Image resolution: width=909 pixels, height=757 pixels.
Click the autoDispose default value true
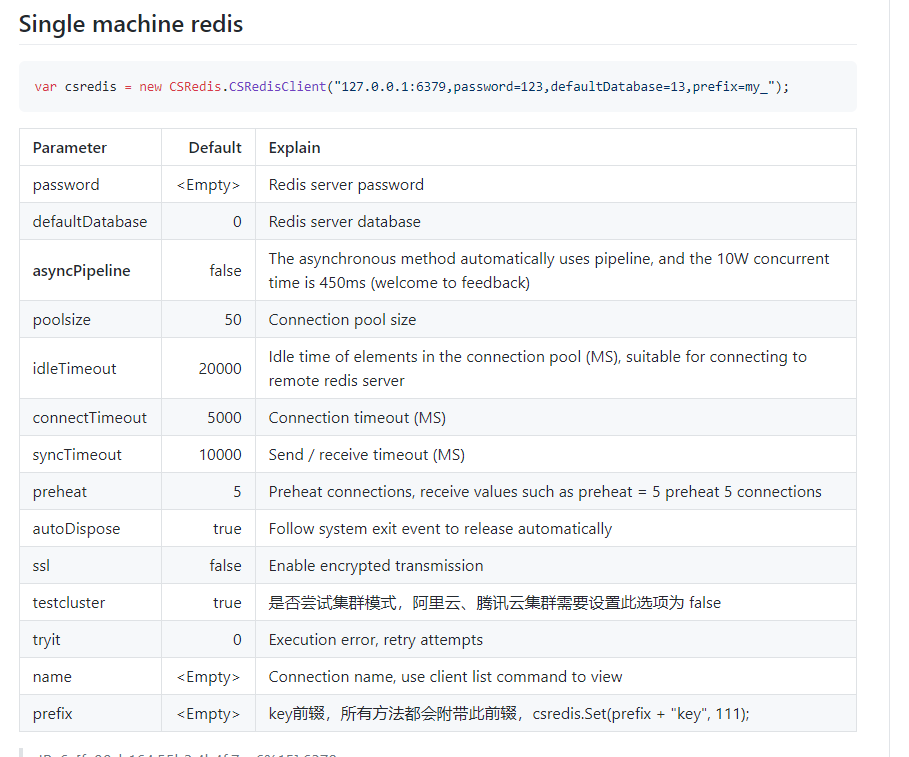point(228,528)
